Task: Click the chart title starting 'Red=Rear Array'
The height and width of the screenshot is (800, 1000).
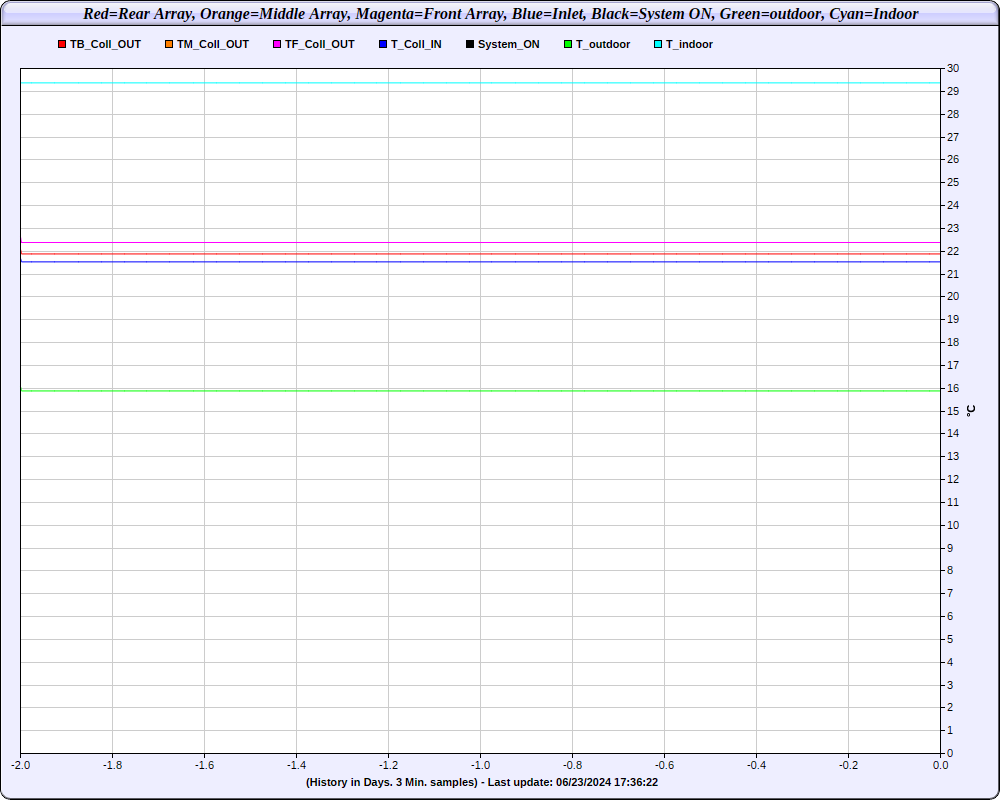Action: (x=501, y=13)
